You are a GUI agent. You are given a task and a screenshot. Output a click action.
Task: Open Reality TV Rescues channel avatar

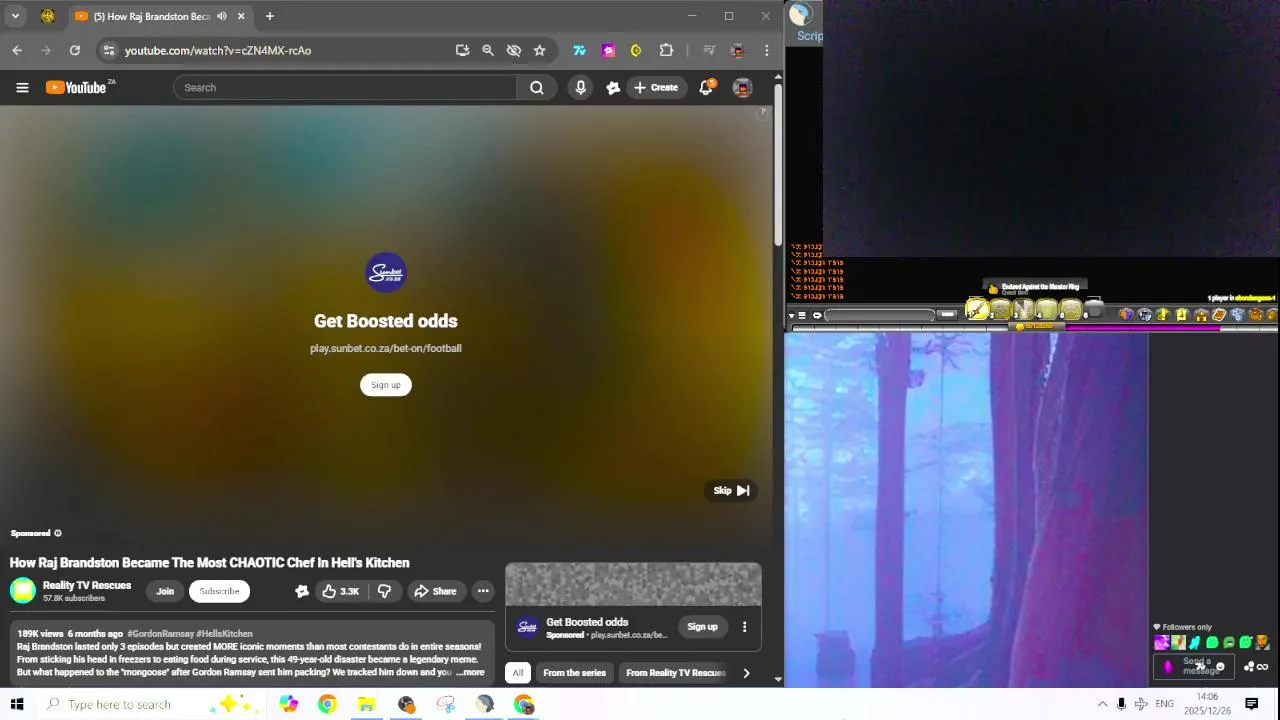pos(22,591)
